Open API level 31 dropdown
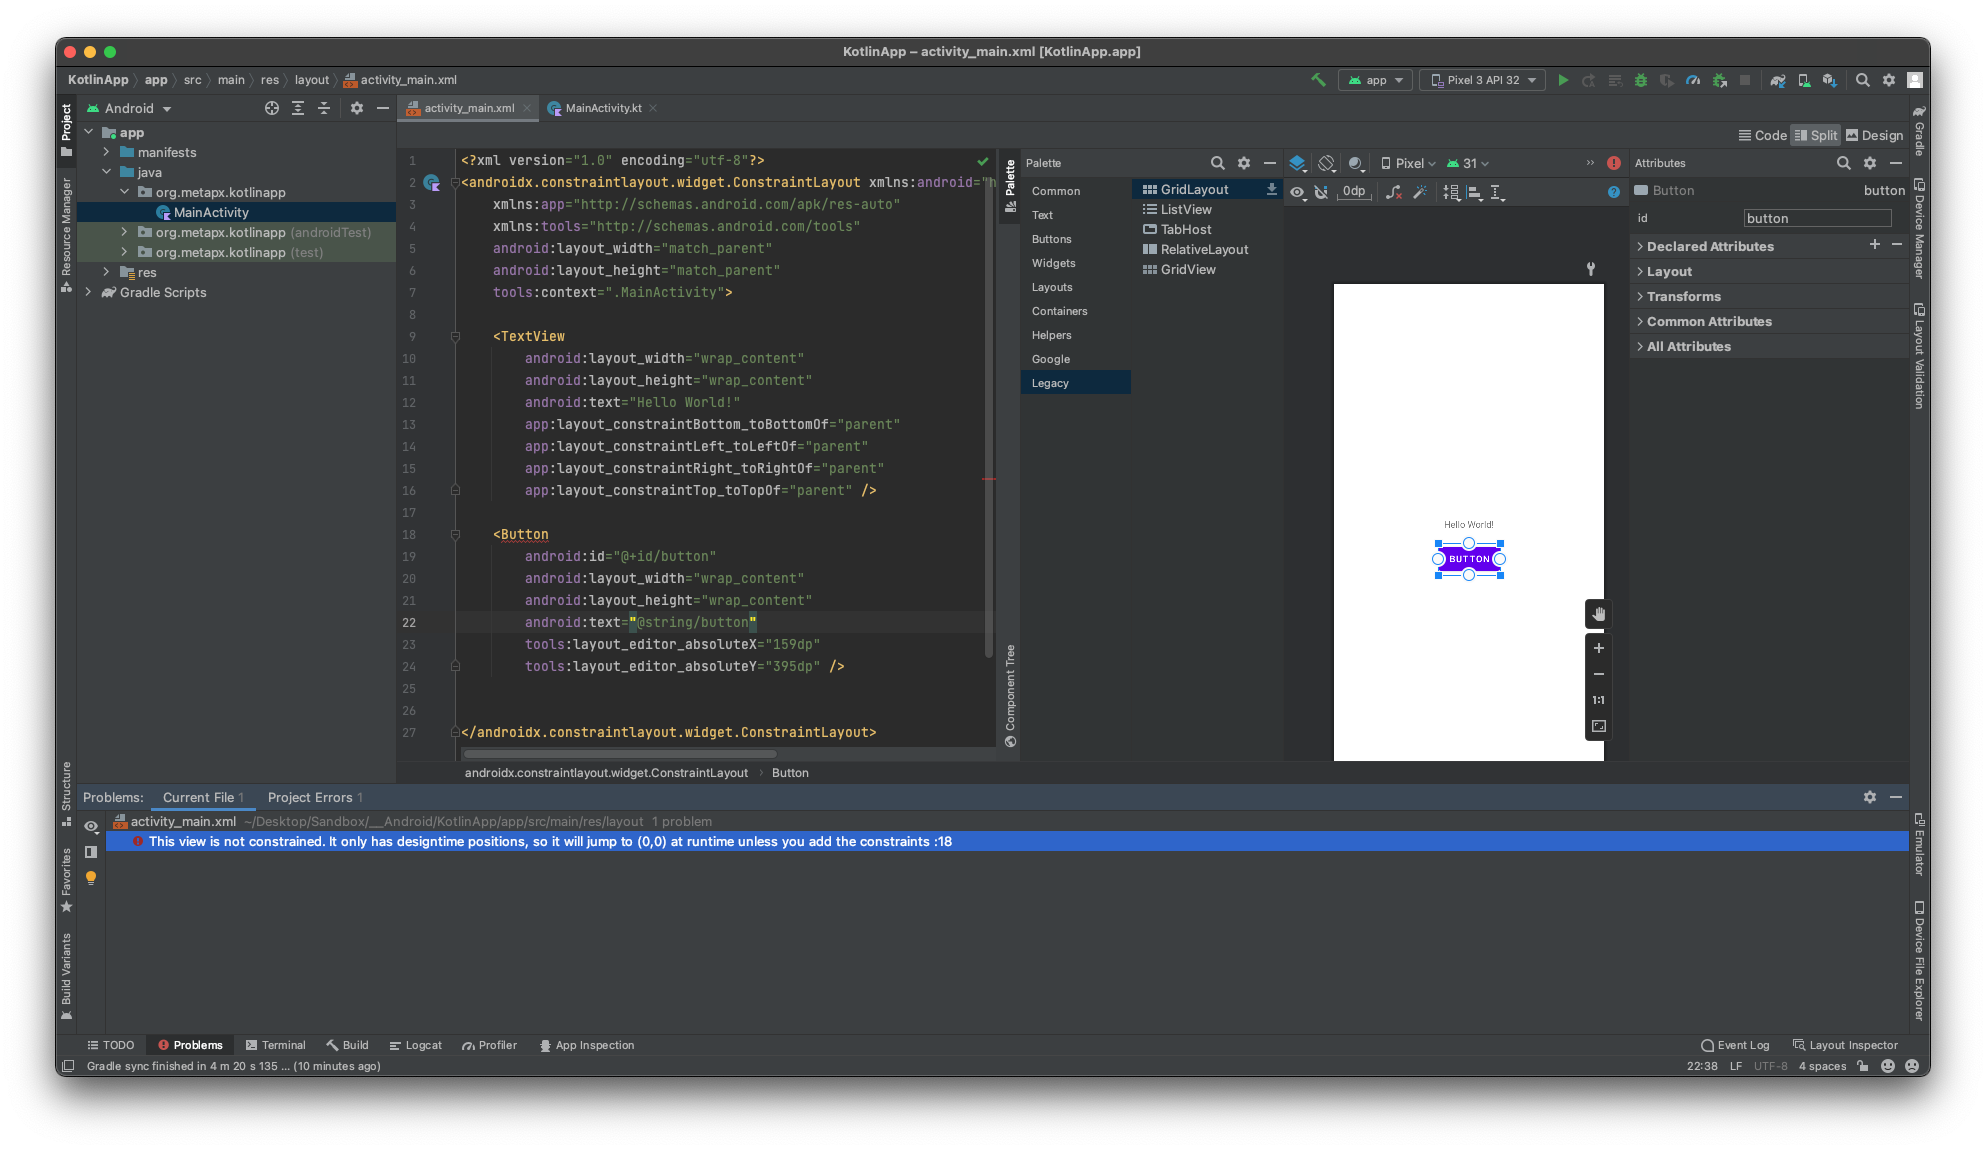1986x1150 pixels. click(x=1468, y=163)
